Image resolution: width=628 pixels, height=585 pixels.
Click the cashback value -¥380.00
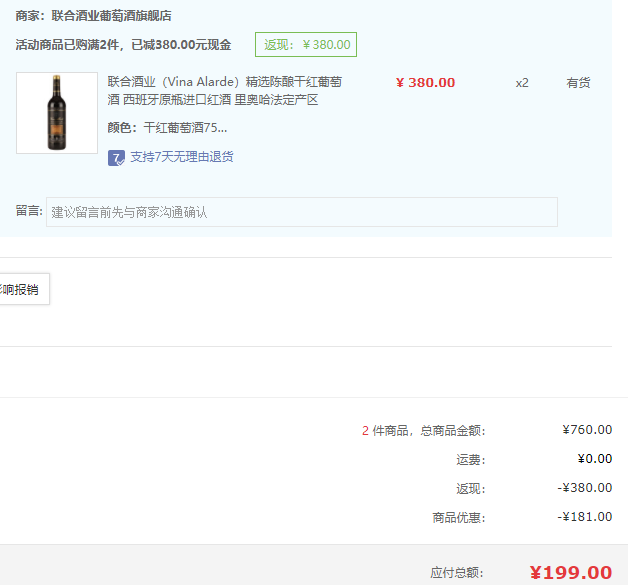(x=585, y=488)
